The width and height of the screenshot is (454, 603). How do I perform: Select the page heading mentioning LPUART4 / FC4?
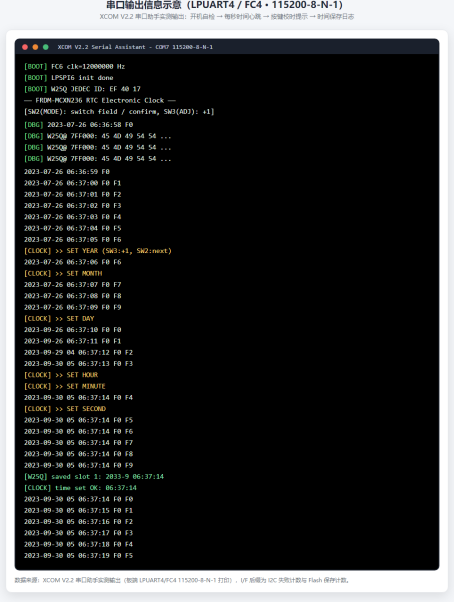coord(225,5)
